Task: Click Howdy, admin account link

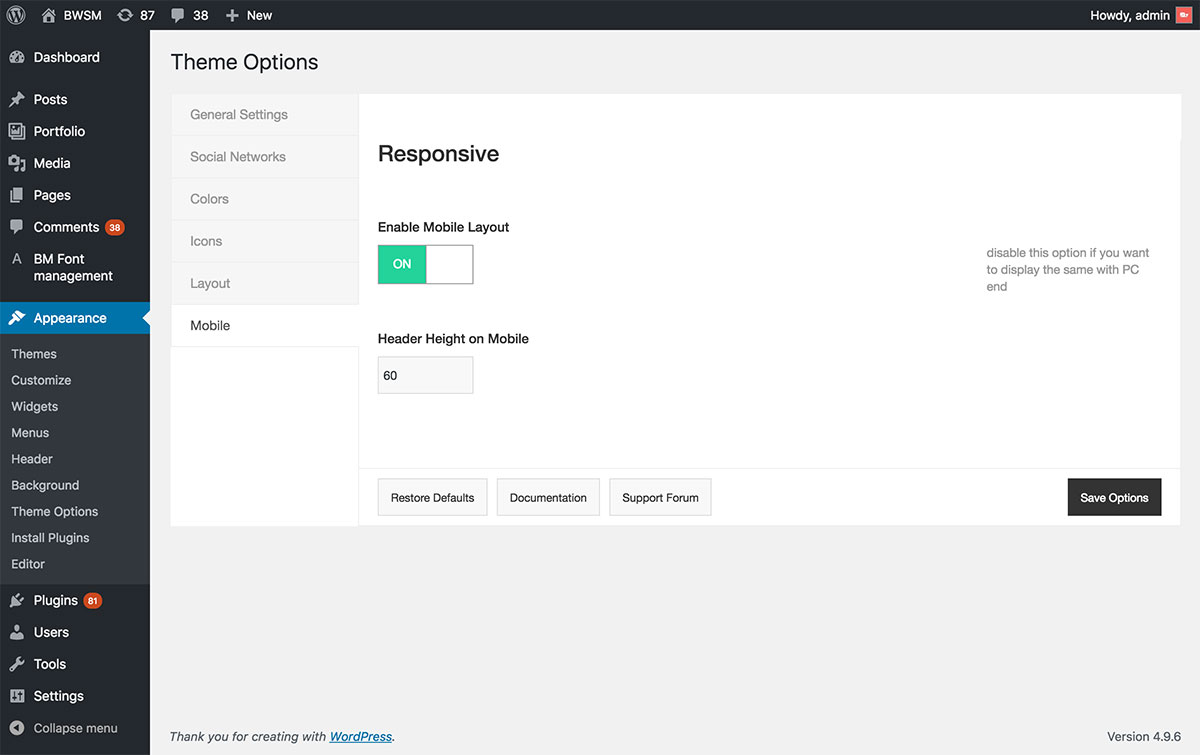Action: coord(1130,15)
